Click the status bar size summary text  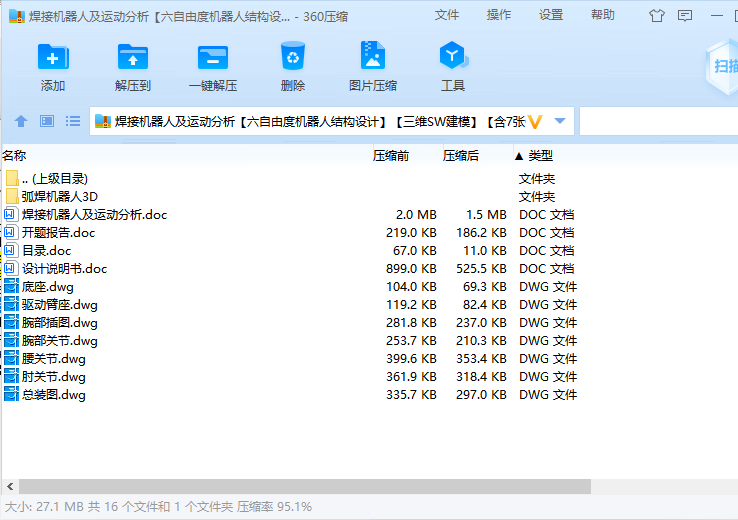[158, 507]
